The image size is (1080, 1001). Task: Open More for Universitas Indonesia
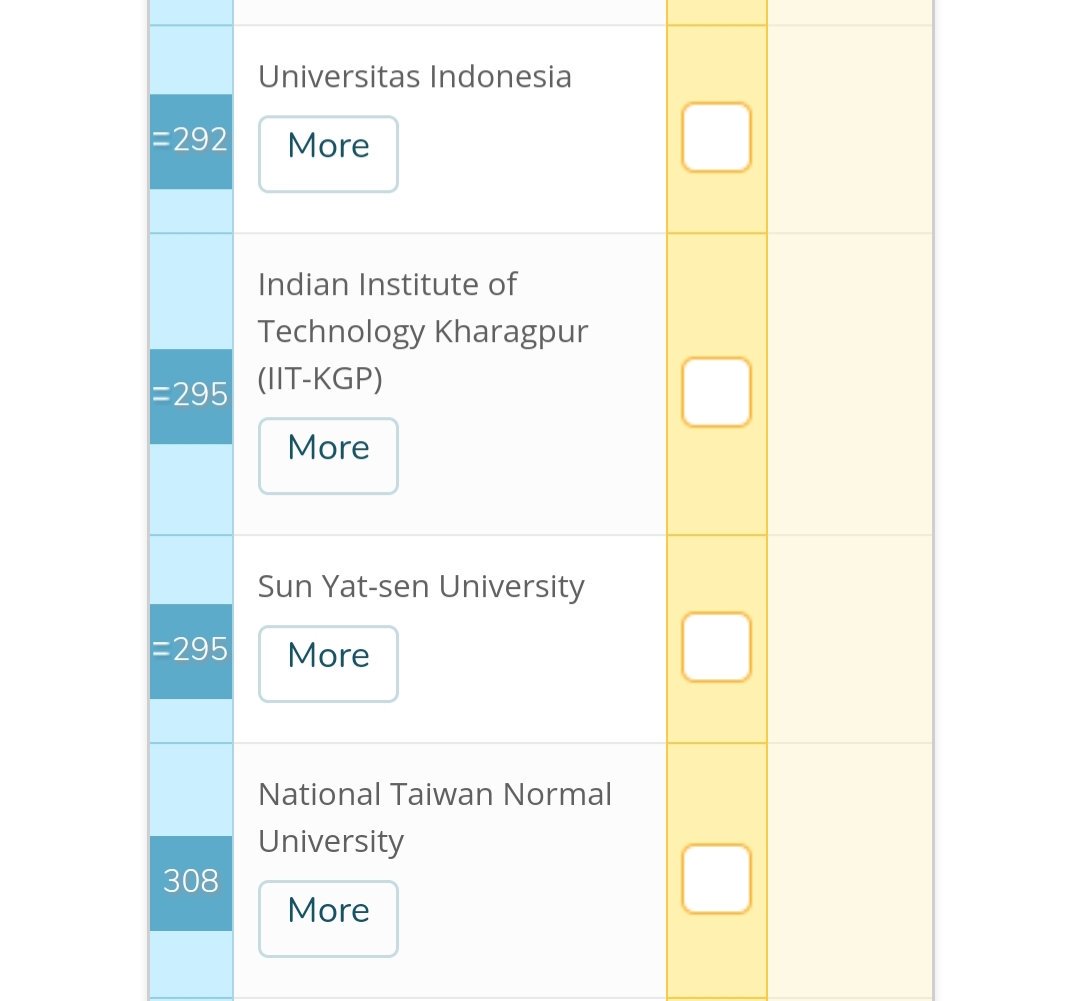click(x=329, y=154)
